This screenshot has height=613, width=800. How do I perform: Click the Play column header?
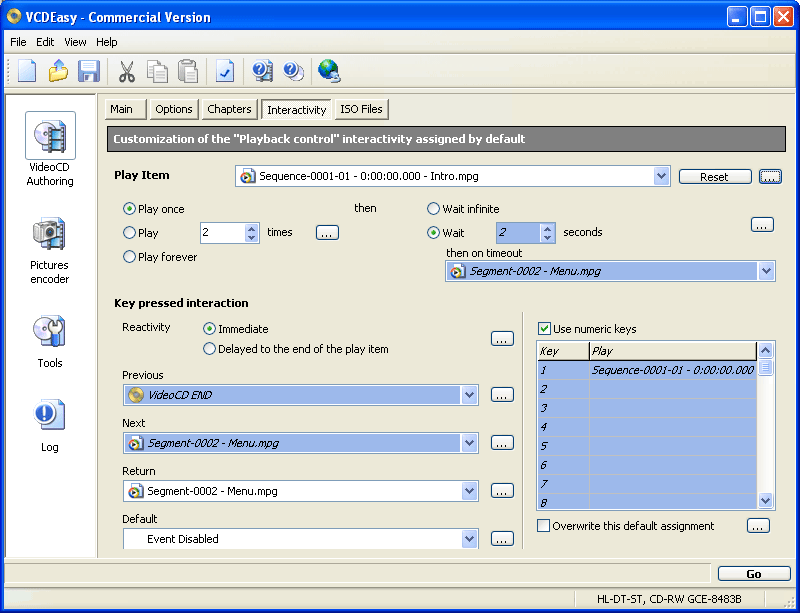tap(673, 351)
